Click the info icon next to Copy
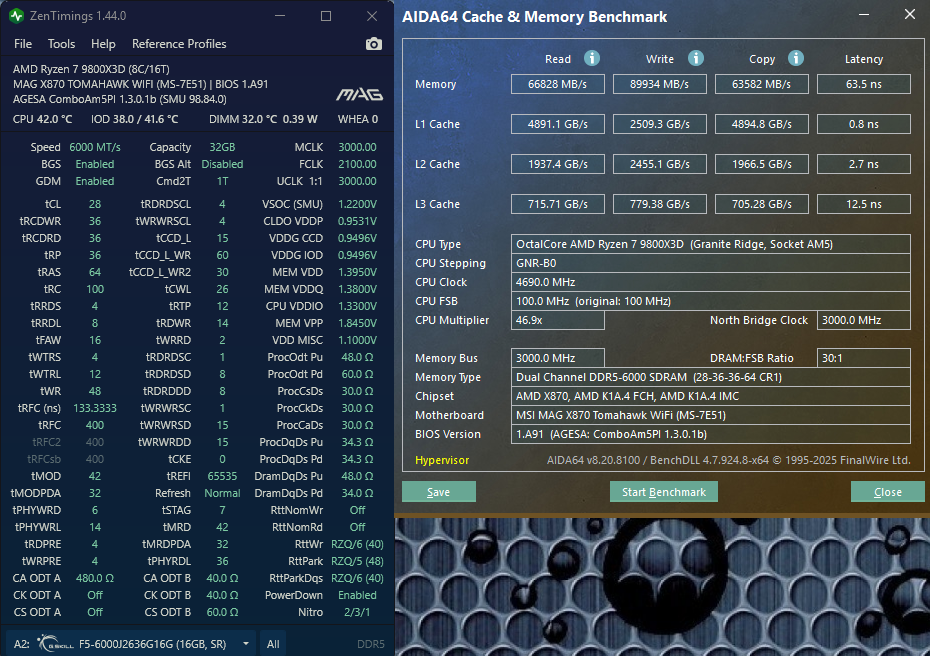 tap(796, 58)
